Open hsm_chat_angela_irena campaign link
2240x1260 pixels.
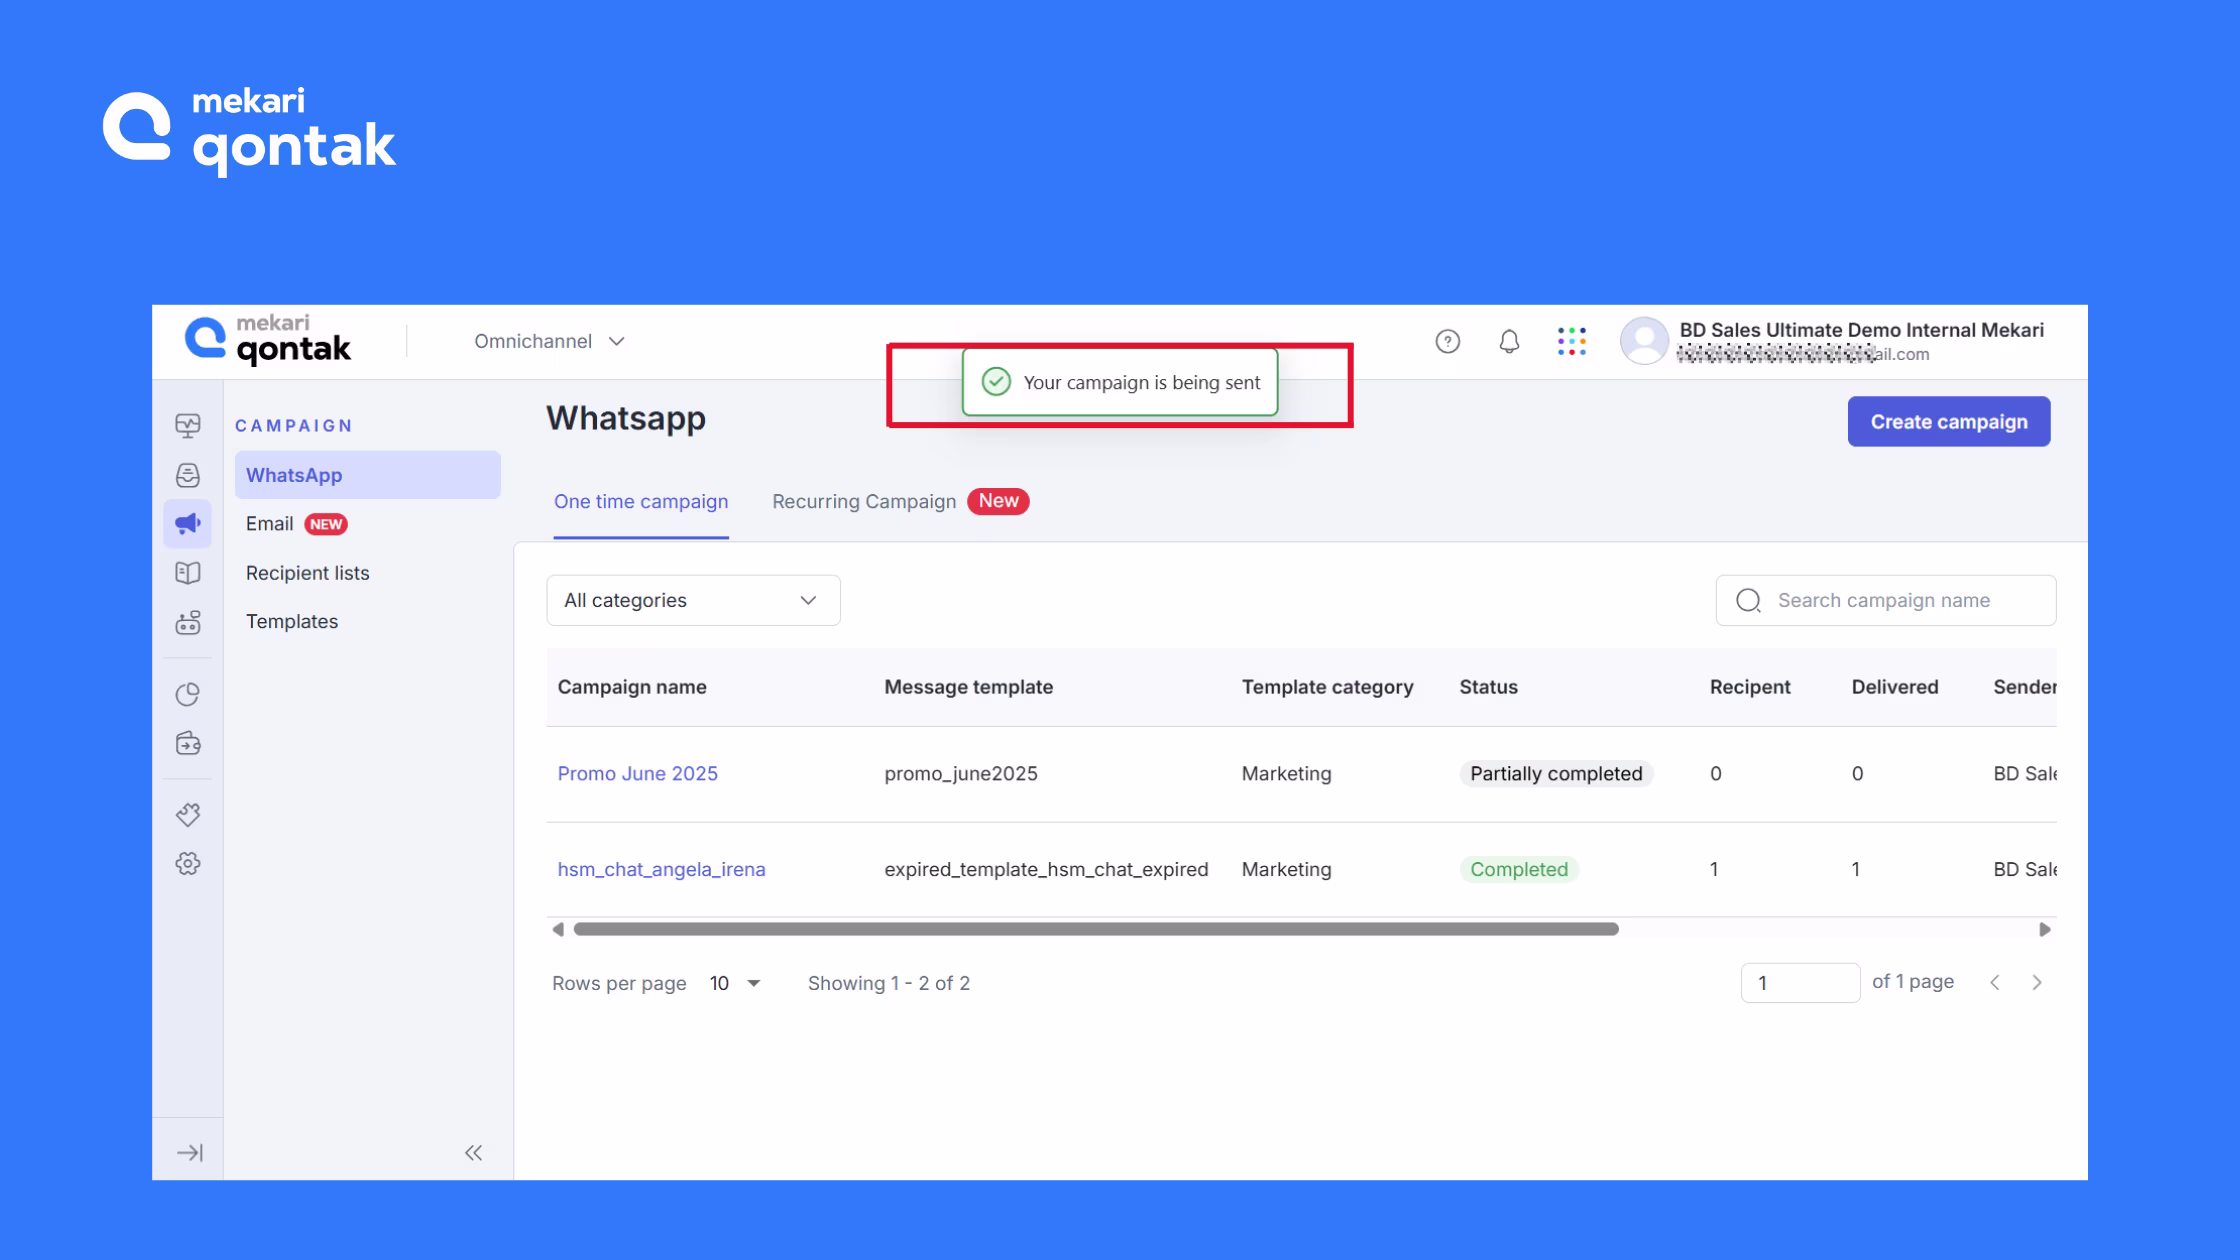pyautogui.click(x=661, y=870)
